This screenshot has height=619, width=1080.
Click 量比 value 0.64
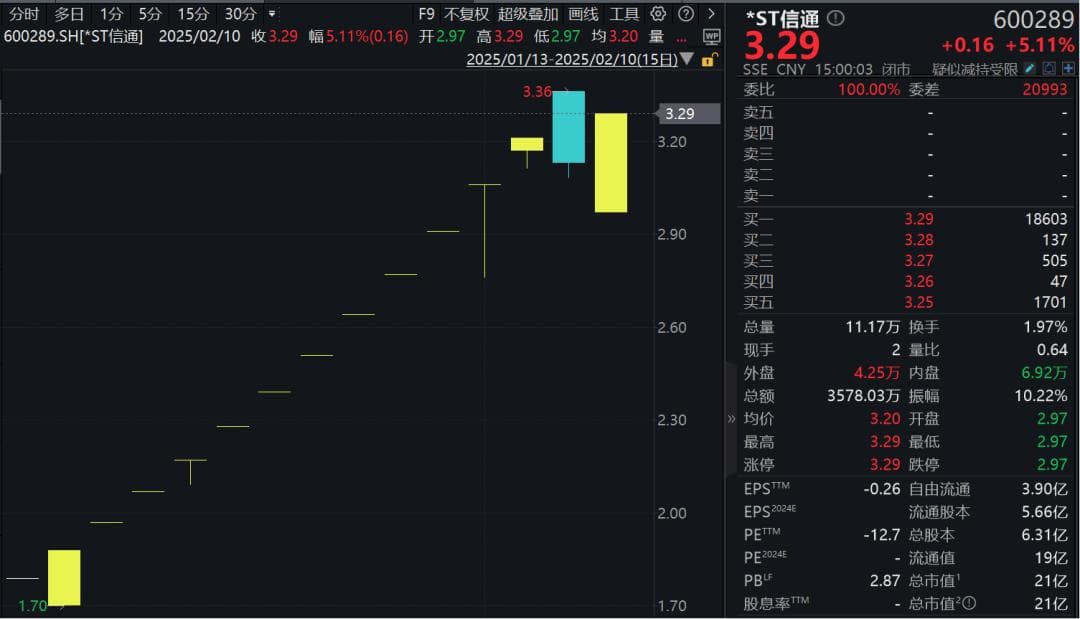coord(1052,350)
